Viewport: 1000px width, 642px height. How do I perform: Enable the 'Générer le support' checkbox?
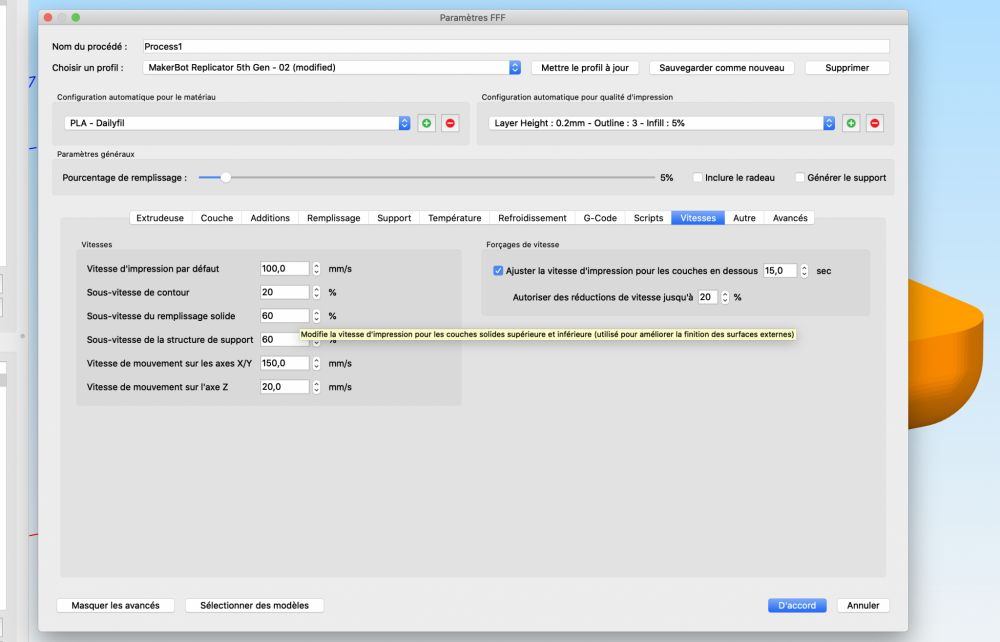(800, 178)
